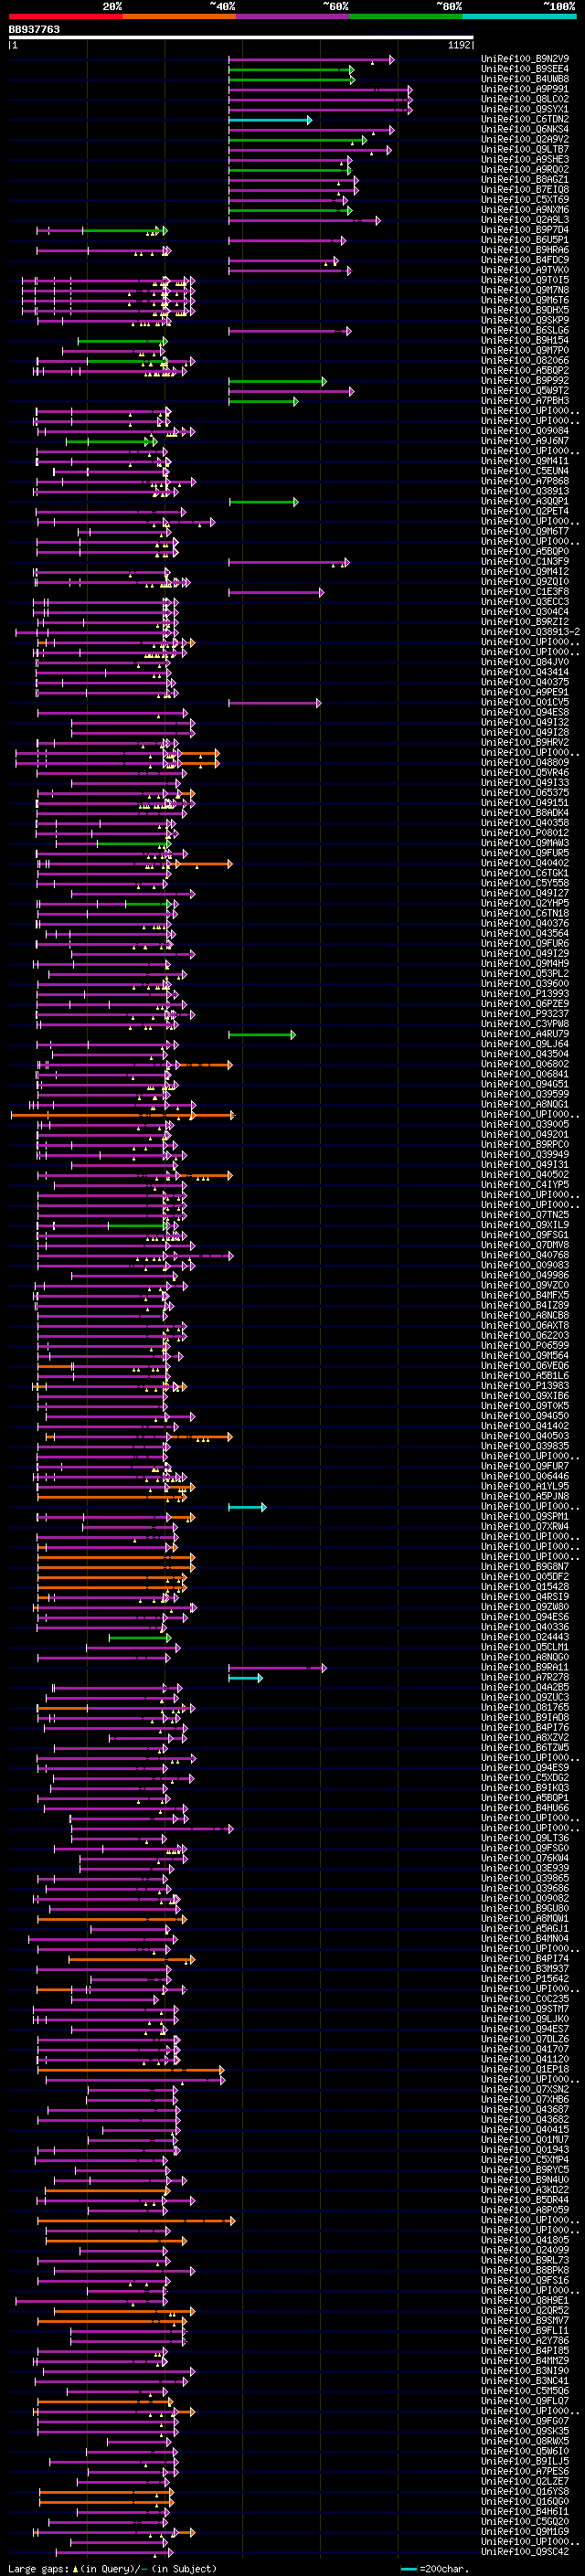Click label UniRef100_B8AGZ1
Viewport: 585px width, 2576px height.
525,179
